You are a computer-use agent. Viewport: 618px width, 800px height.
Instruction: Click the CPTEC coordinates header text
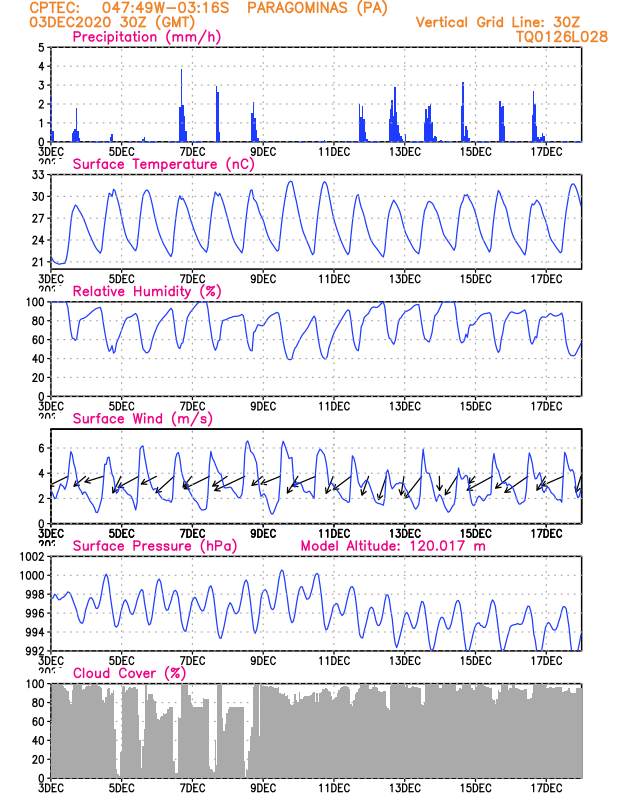130,8
